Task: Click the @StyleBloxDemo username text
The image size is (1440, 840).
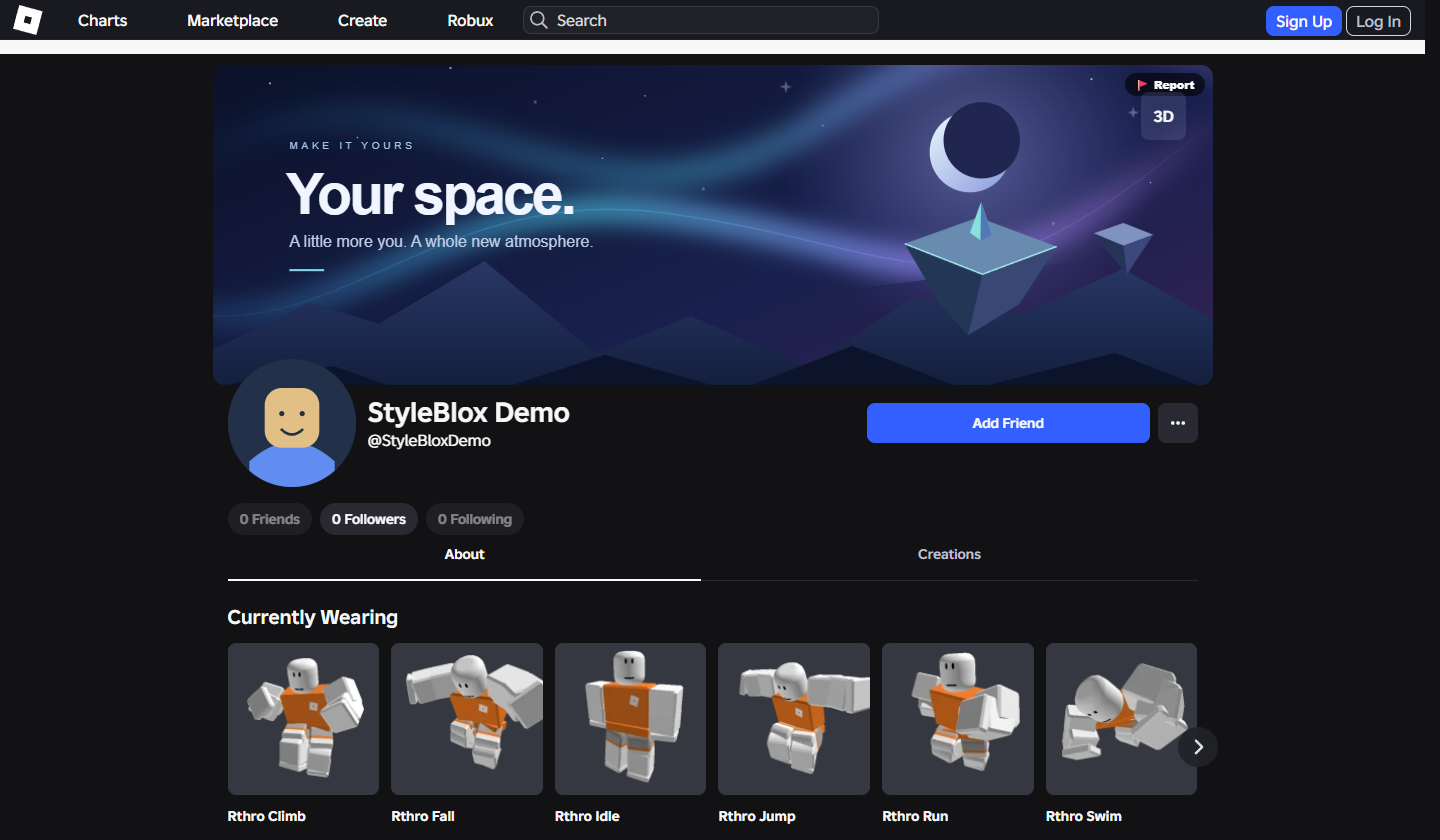Action: tap(429, 440)
